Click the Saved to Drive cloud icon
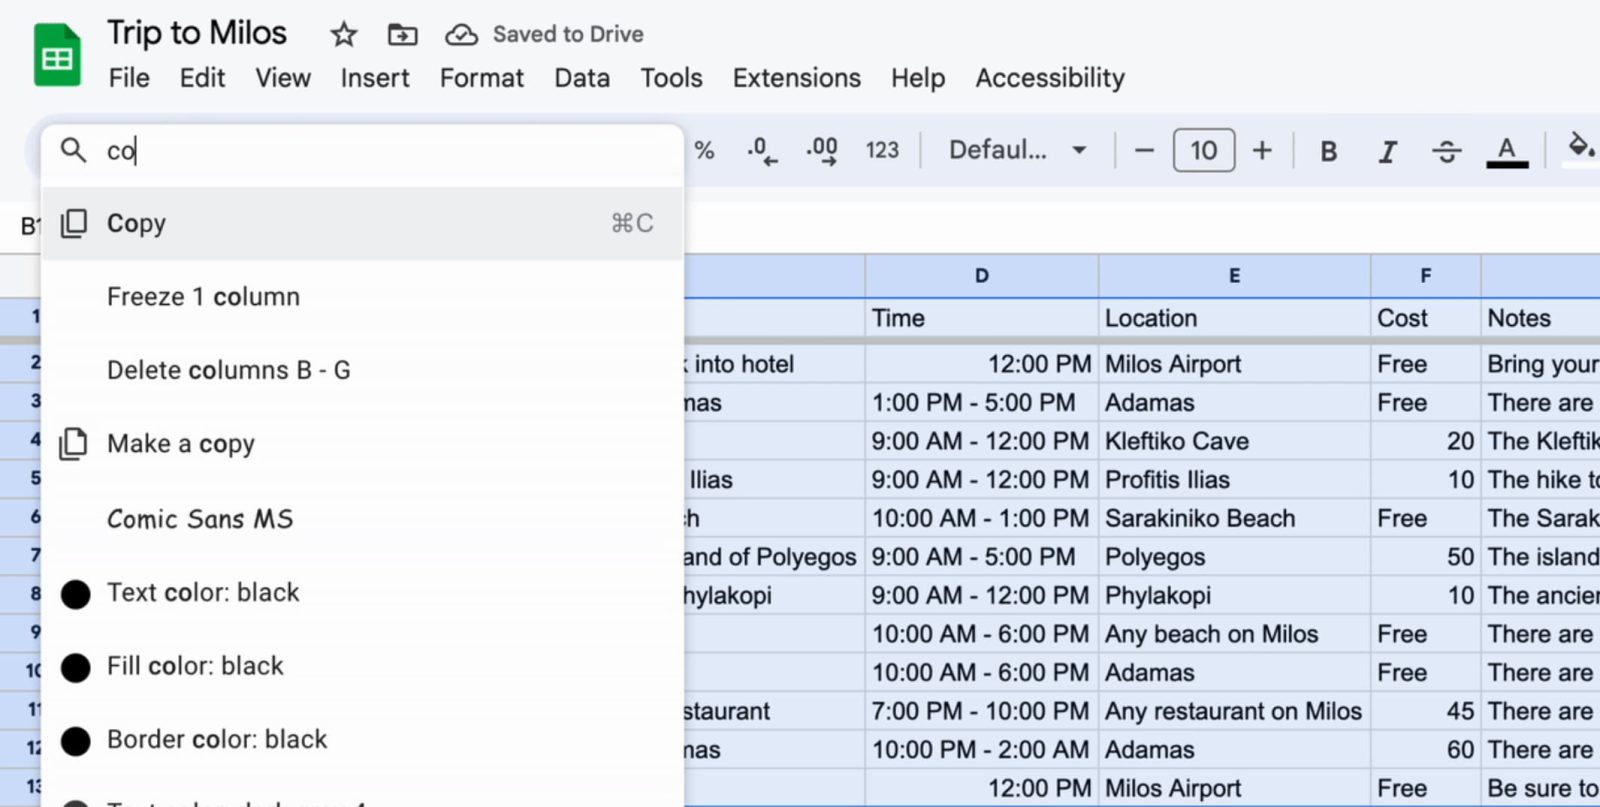Image resolution: width=1600 pixels, height=807 pixels. (461, 35)
